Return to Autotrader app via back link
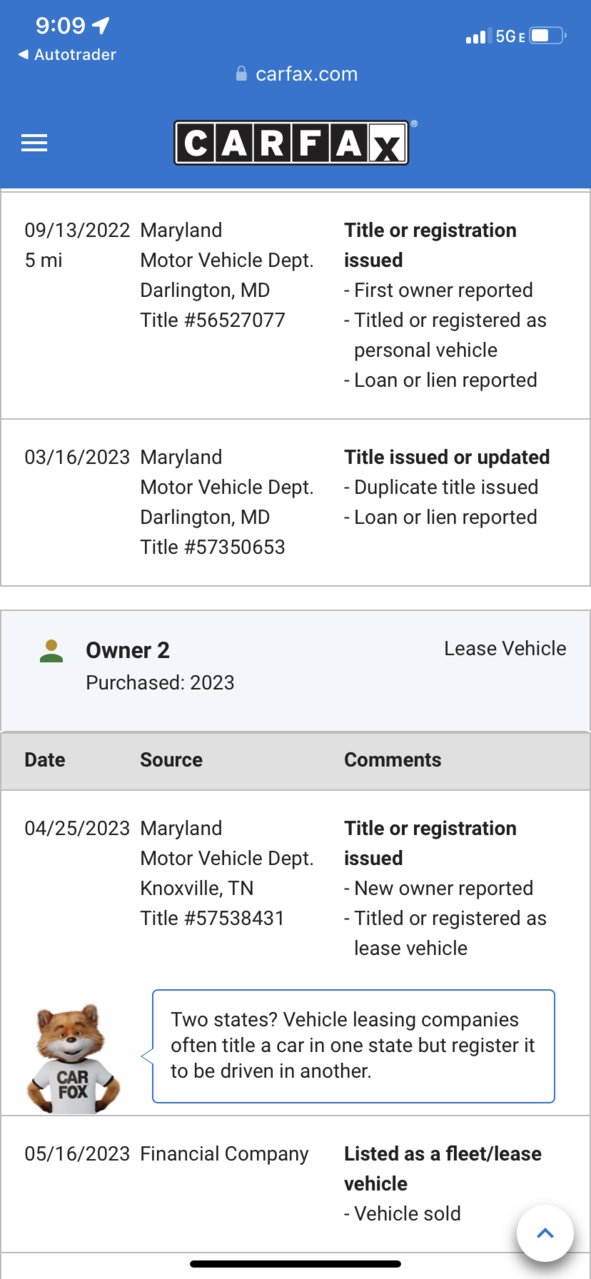 pos(67,55)
